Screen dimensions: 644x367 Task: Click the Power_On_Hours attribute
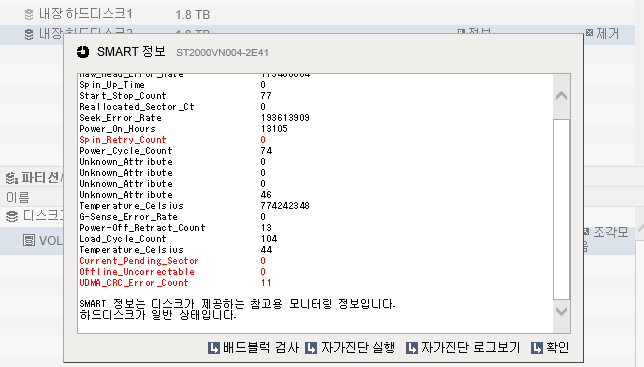pos(117,129)
